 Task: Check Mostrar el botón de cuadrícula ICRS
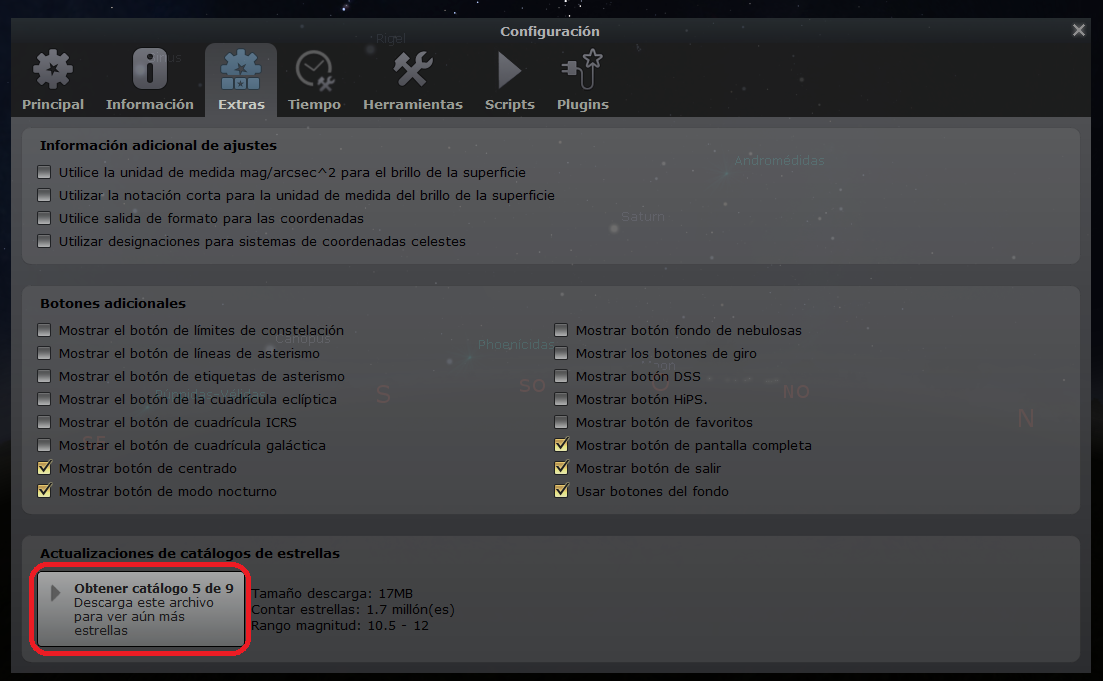[x=44, y=422]
